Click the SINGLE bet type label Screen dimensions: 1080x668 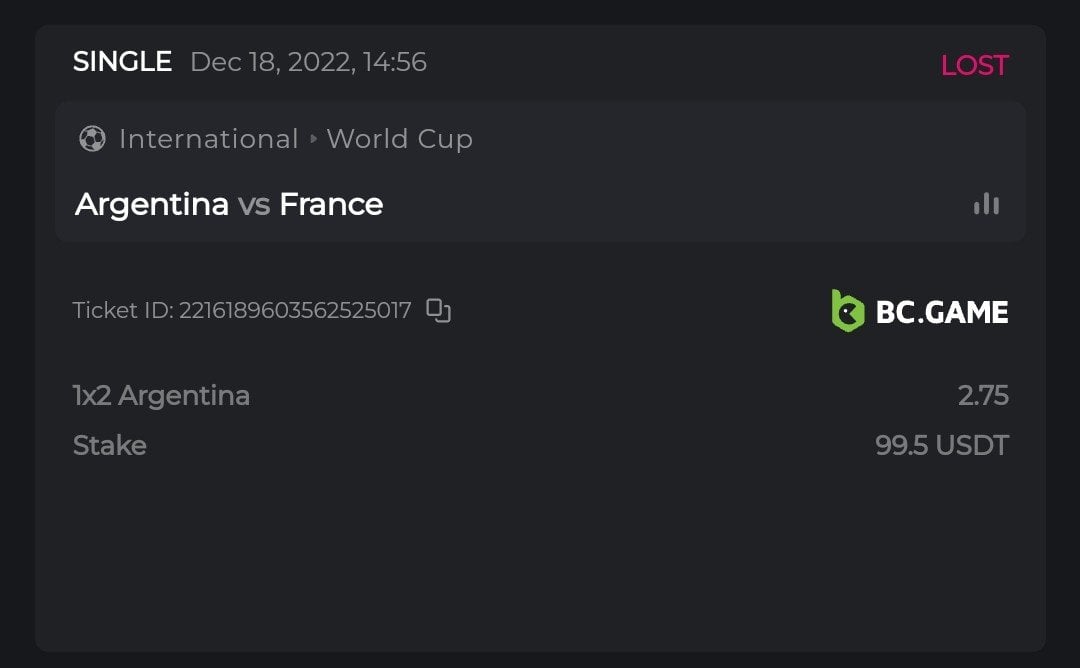tap(122, 62)
